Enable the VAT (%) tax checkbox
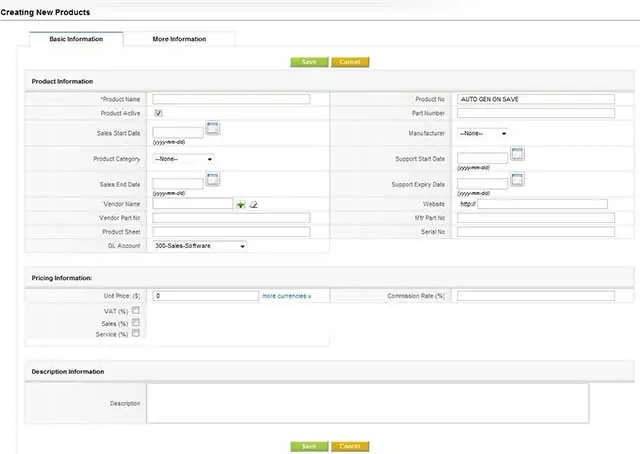 click(x=136, y=311)
